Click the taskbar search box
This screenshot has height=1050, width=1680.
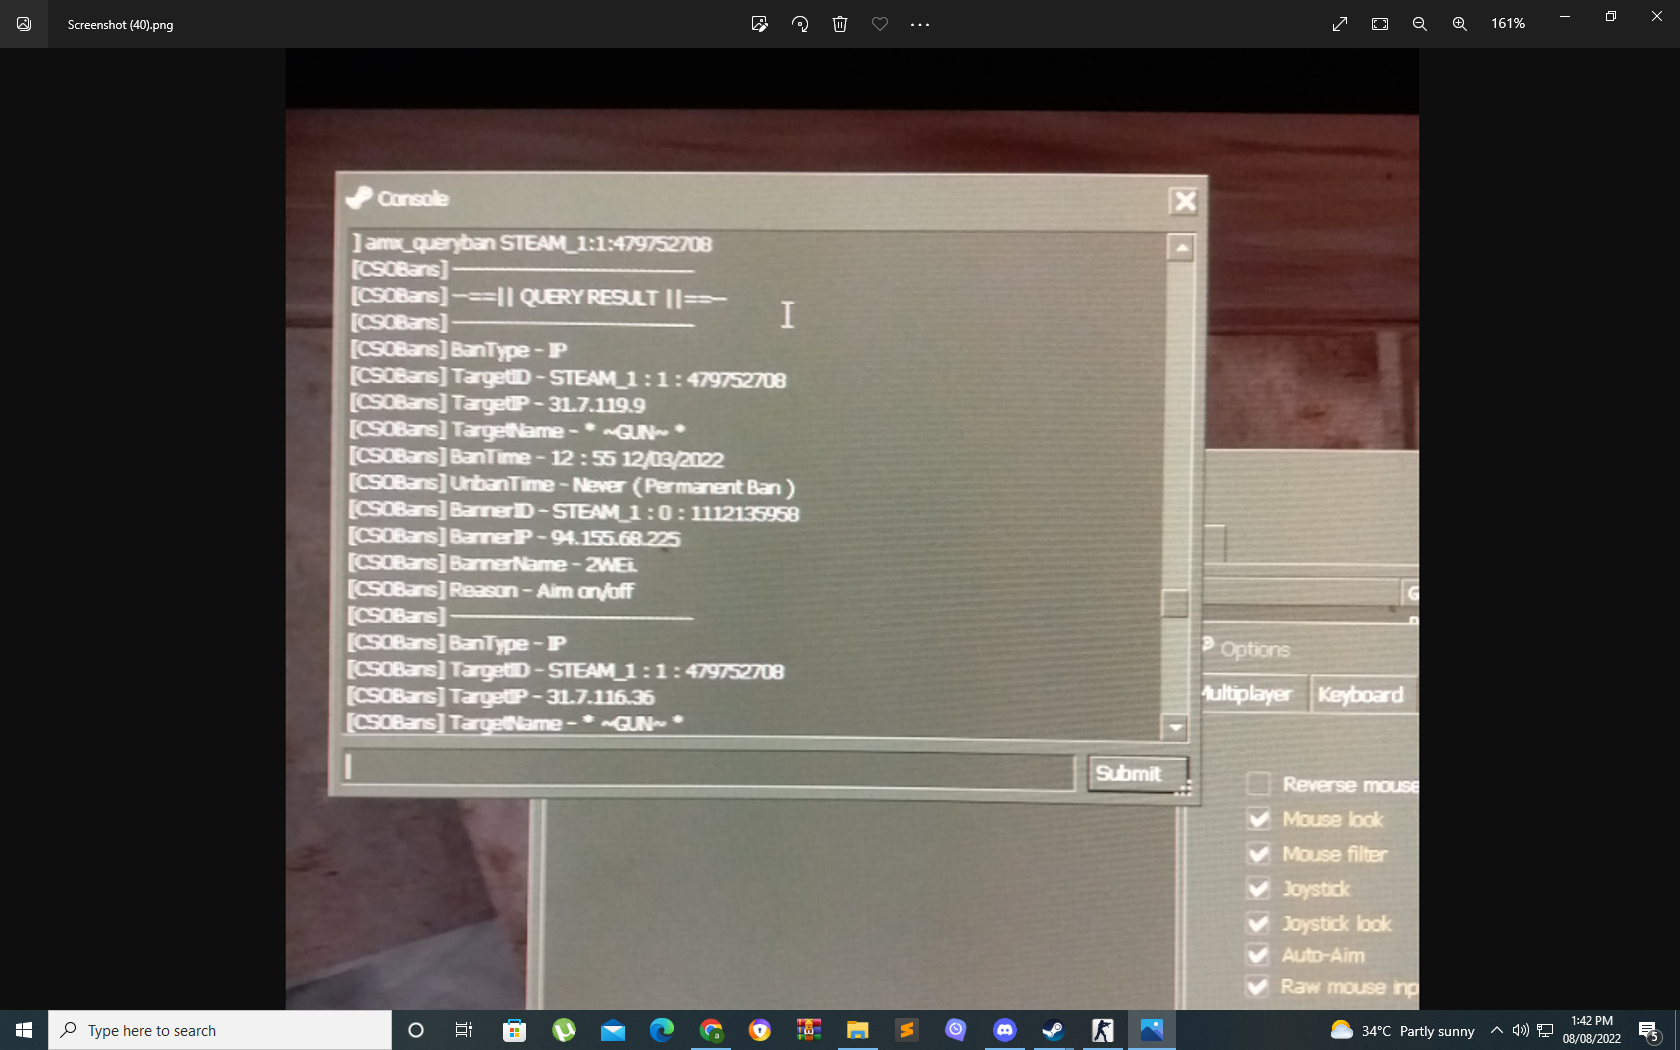point(220,1030)
